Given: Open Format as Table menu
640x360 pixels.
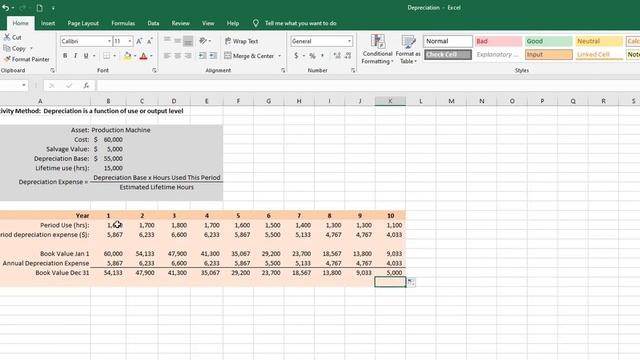Looking at the screenshot, I should coord(408,49).
